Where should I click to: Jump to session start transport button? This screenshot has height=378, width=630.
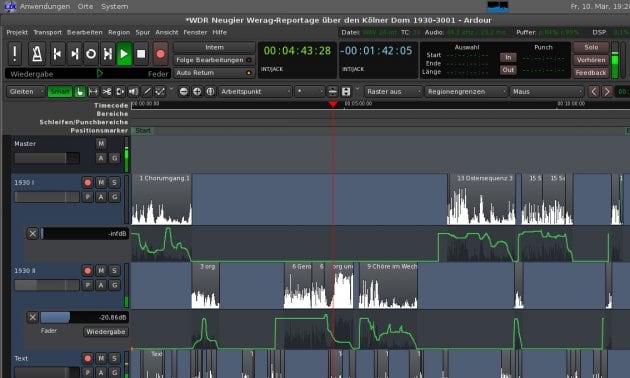[57, 53]
